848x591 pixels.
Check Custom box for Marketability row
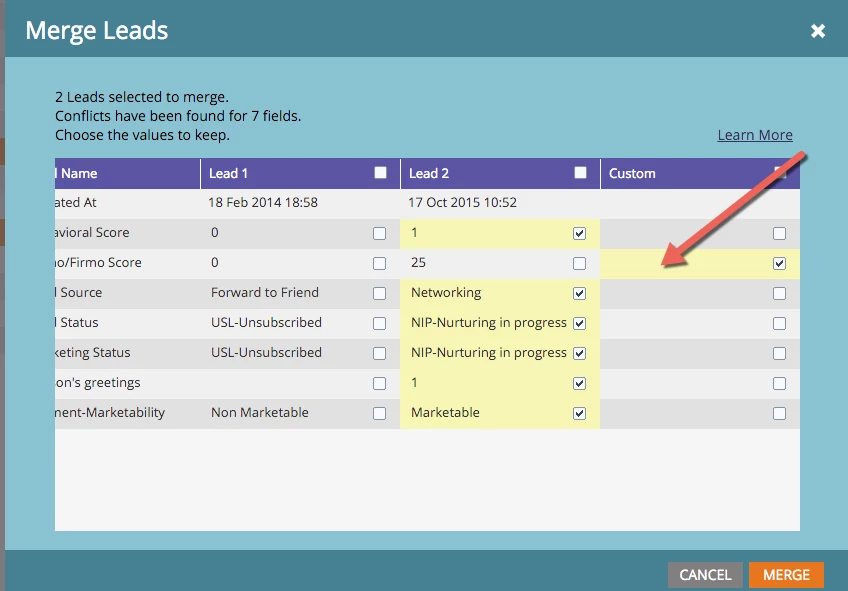pyautogui.click(x=779, y=413)
